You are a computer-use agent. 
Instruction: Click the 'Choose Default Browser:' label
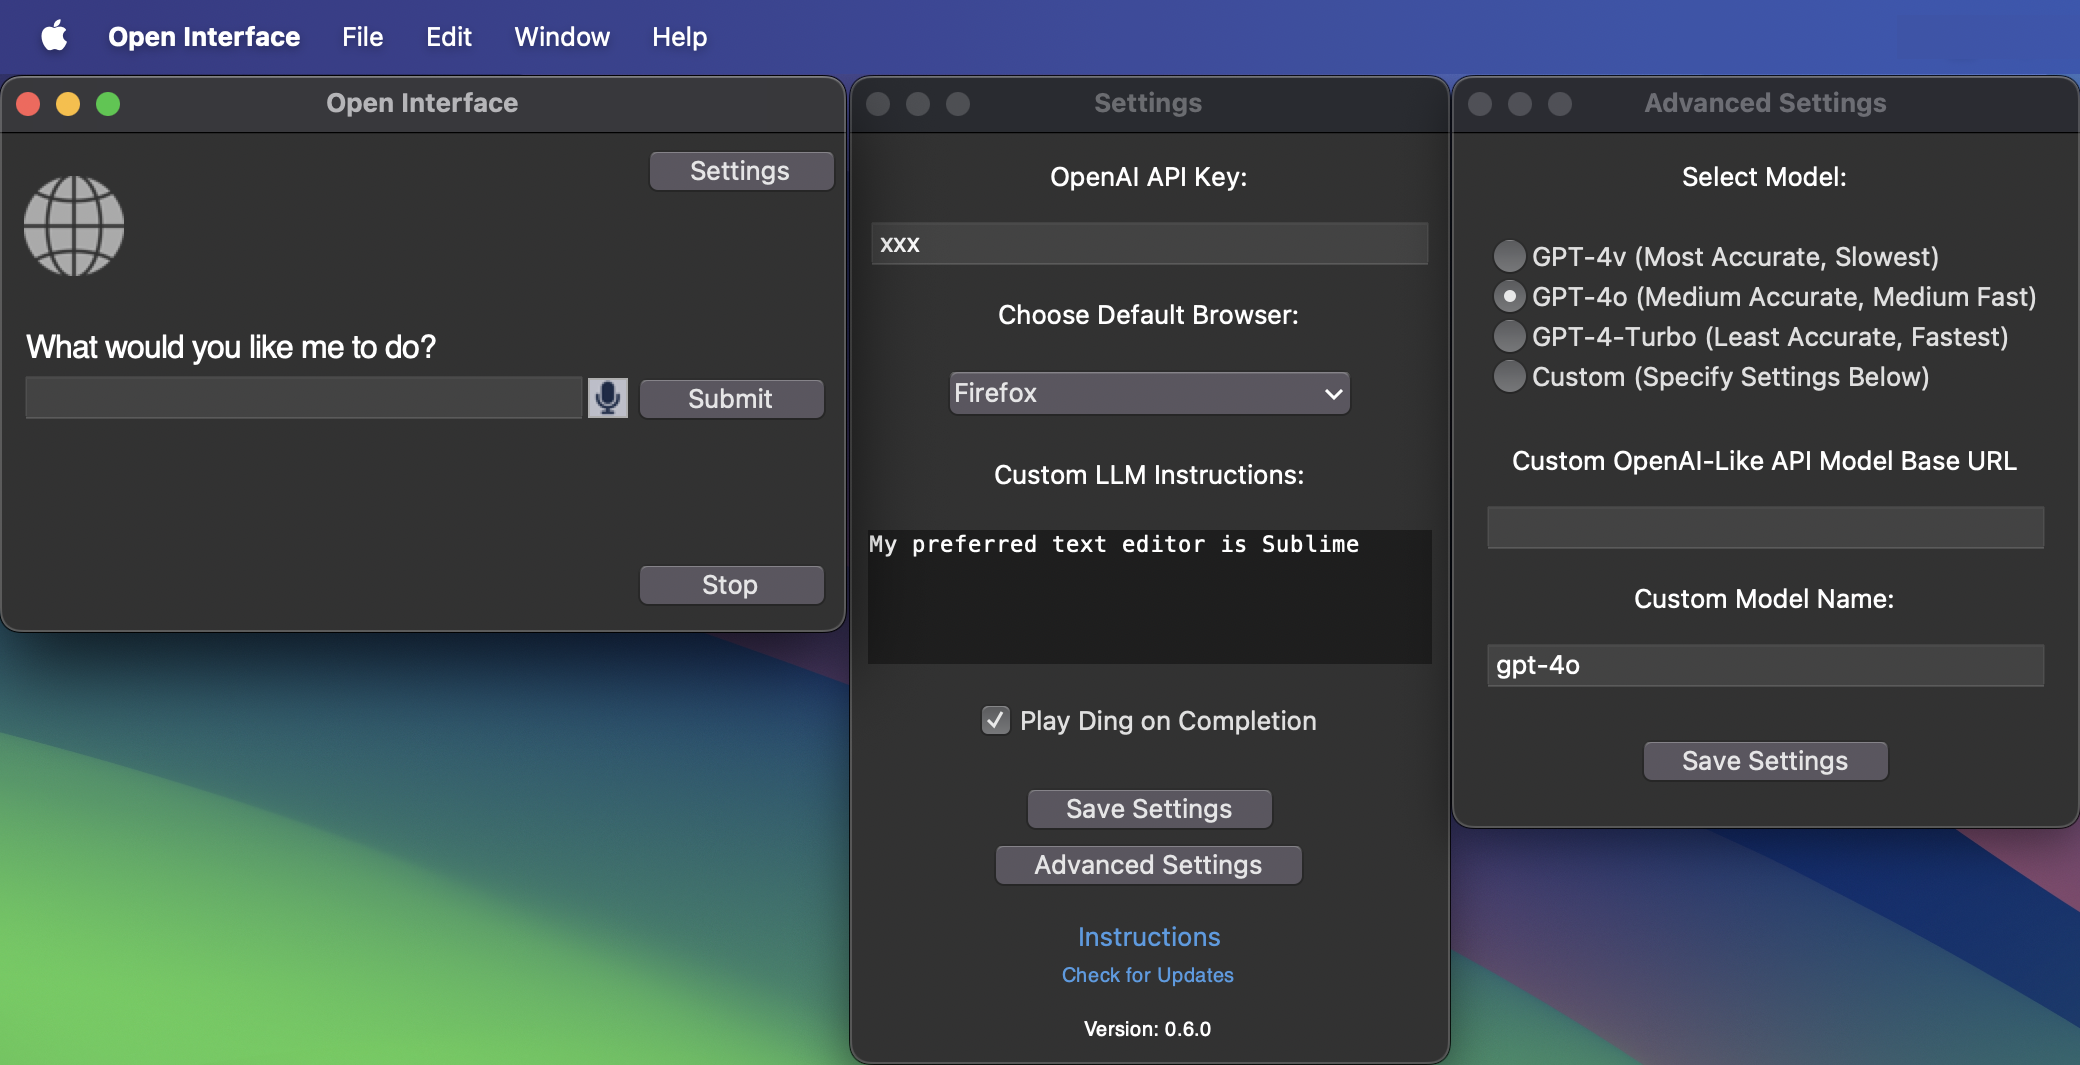pos(1148,315)
